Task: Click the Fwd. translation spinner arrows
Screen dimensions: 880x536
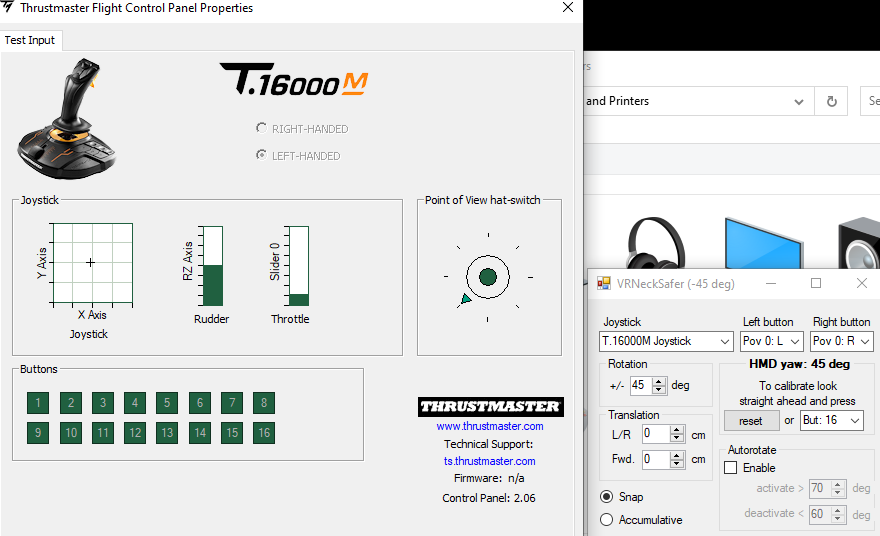Action: point(677,460)
